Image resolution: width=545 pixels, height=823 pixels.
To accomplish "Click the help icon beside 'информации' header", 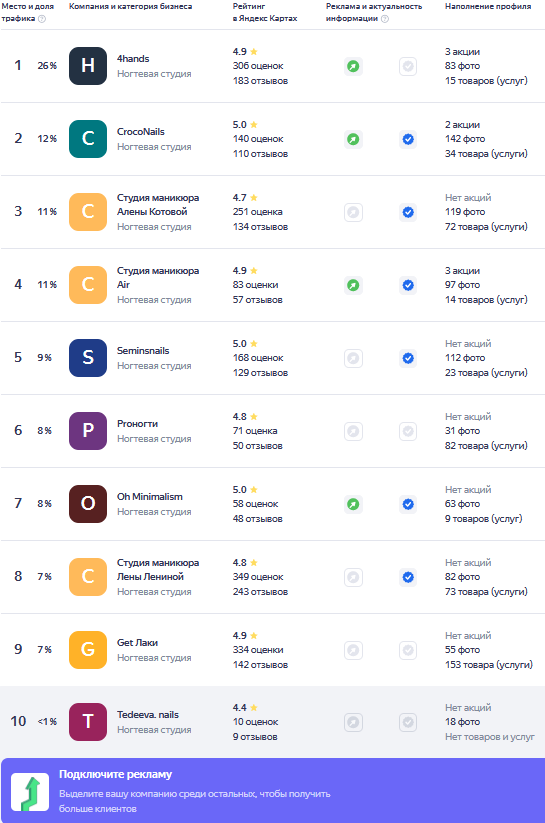I will tap(385, 19).
